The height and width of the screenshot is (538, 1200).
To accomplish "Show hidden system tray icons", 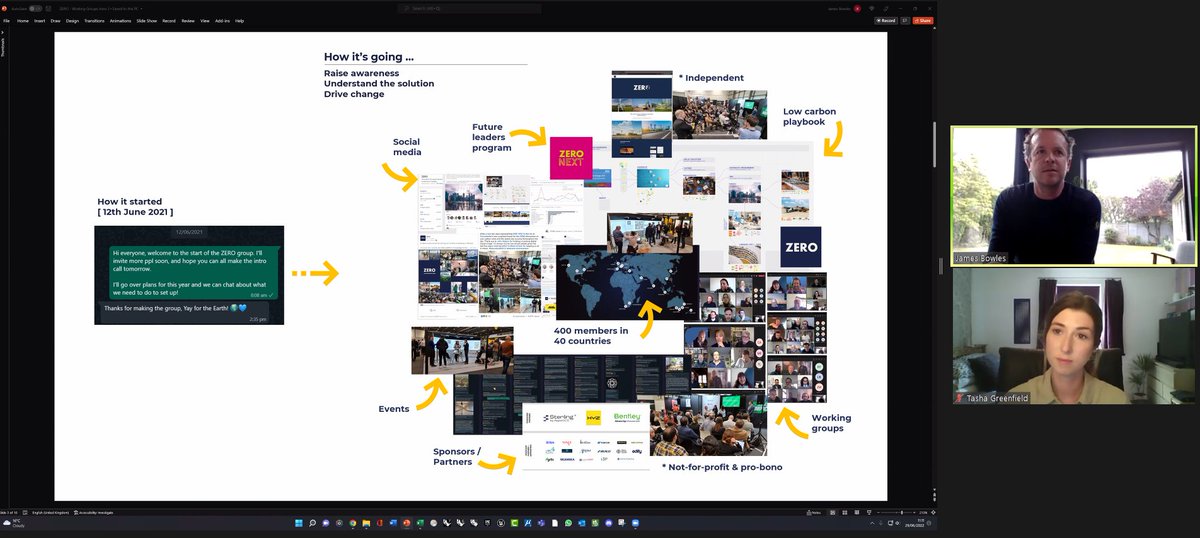I will coord(872,523).
